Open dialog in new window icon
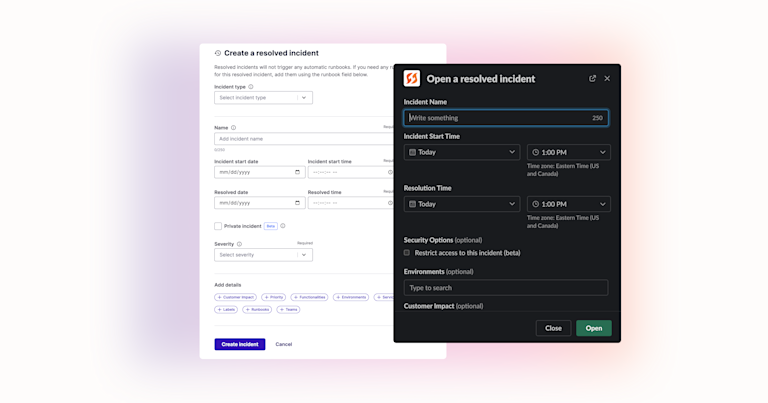 tap(592, 78)
